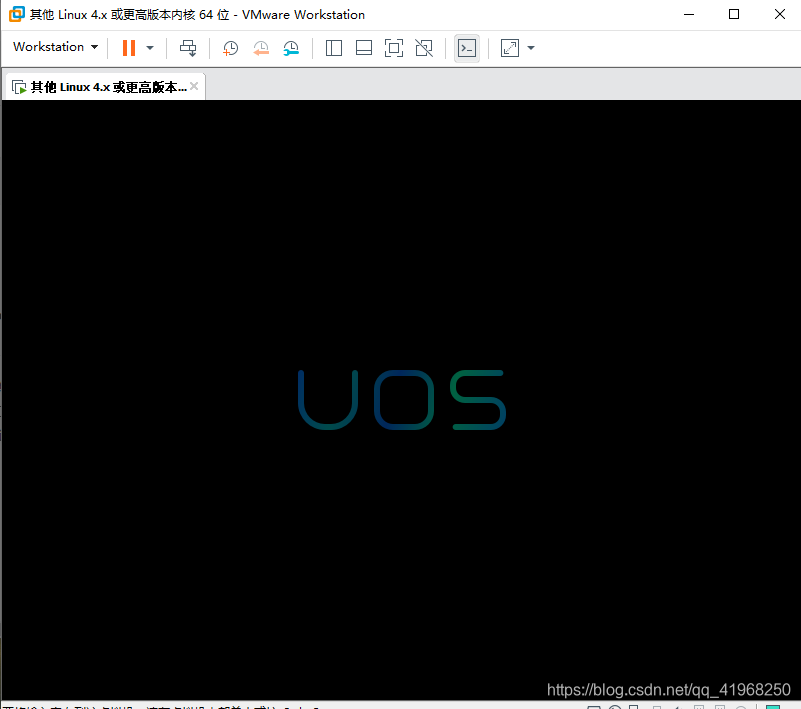Viewport: 801px width, 709px height.
Task: Close the VMware Workstation window
Action: [x=780, y=14]
